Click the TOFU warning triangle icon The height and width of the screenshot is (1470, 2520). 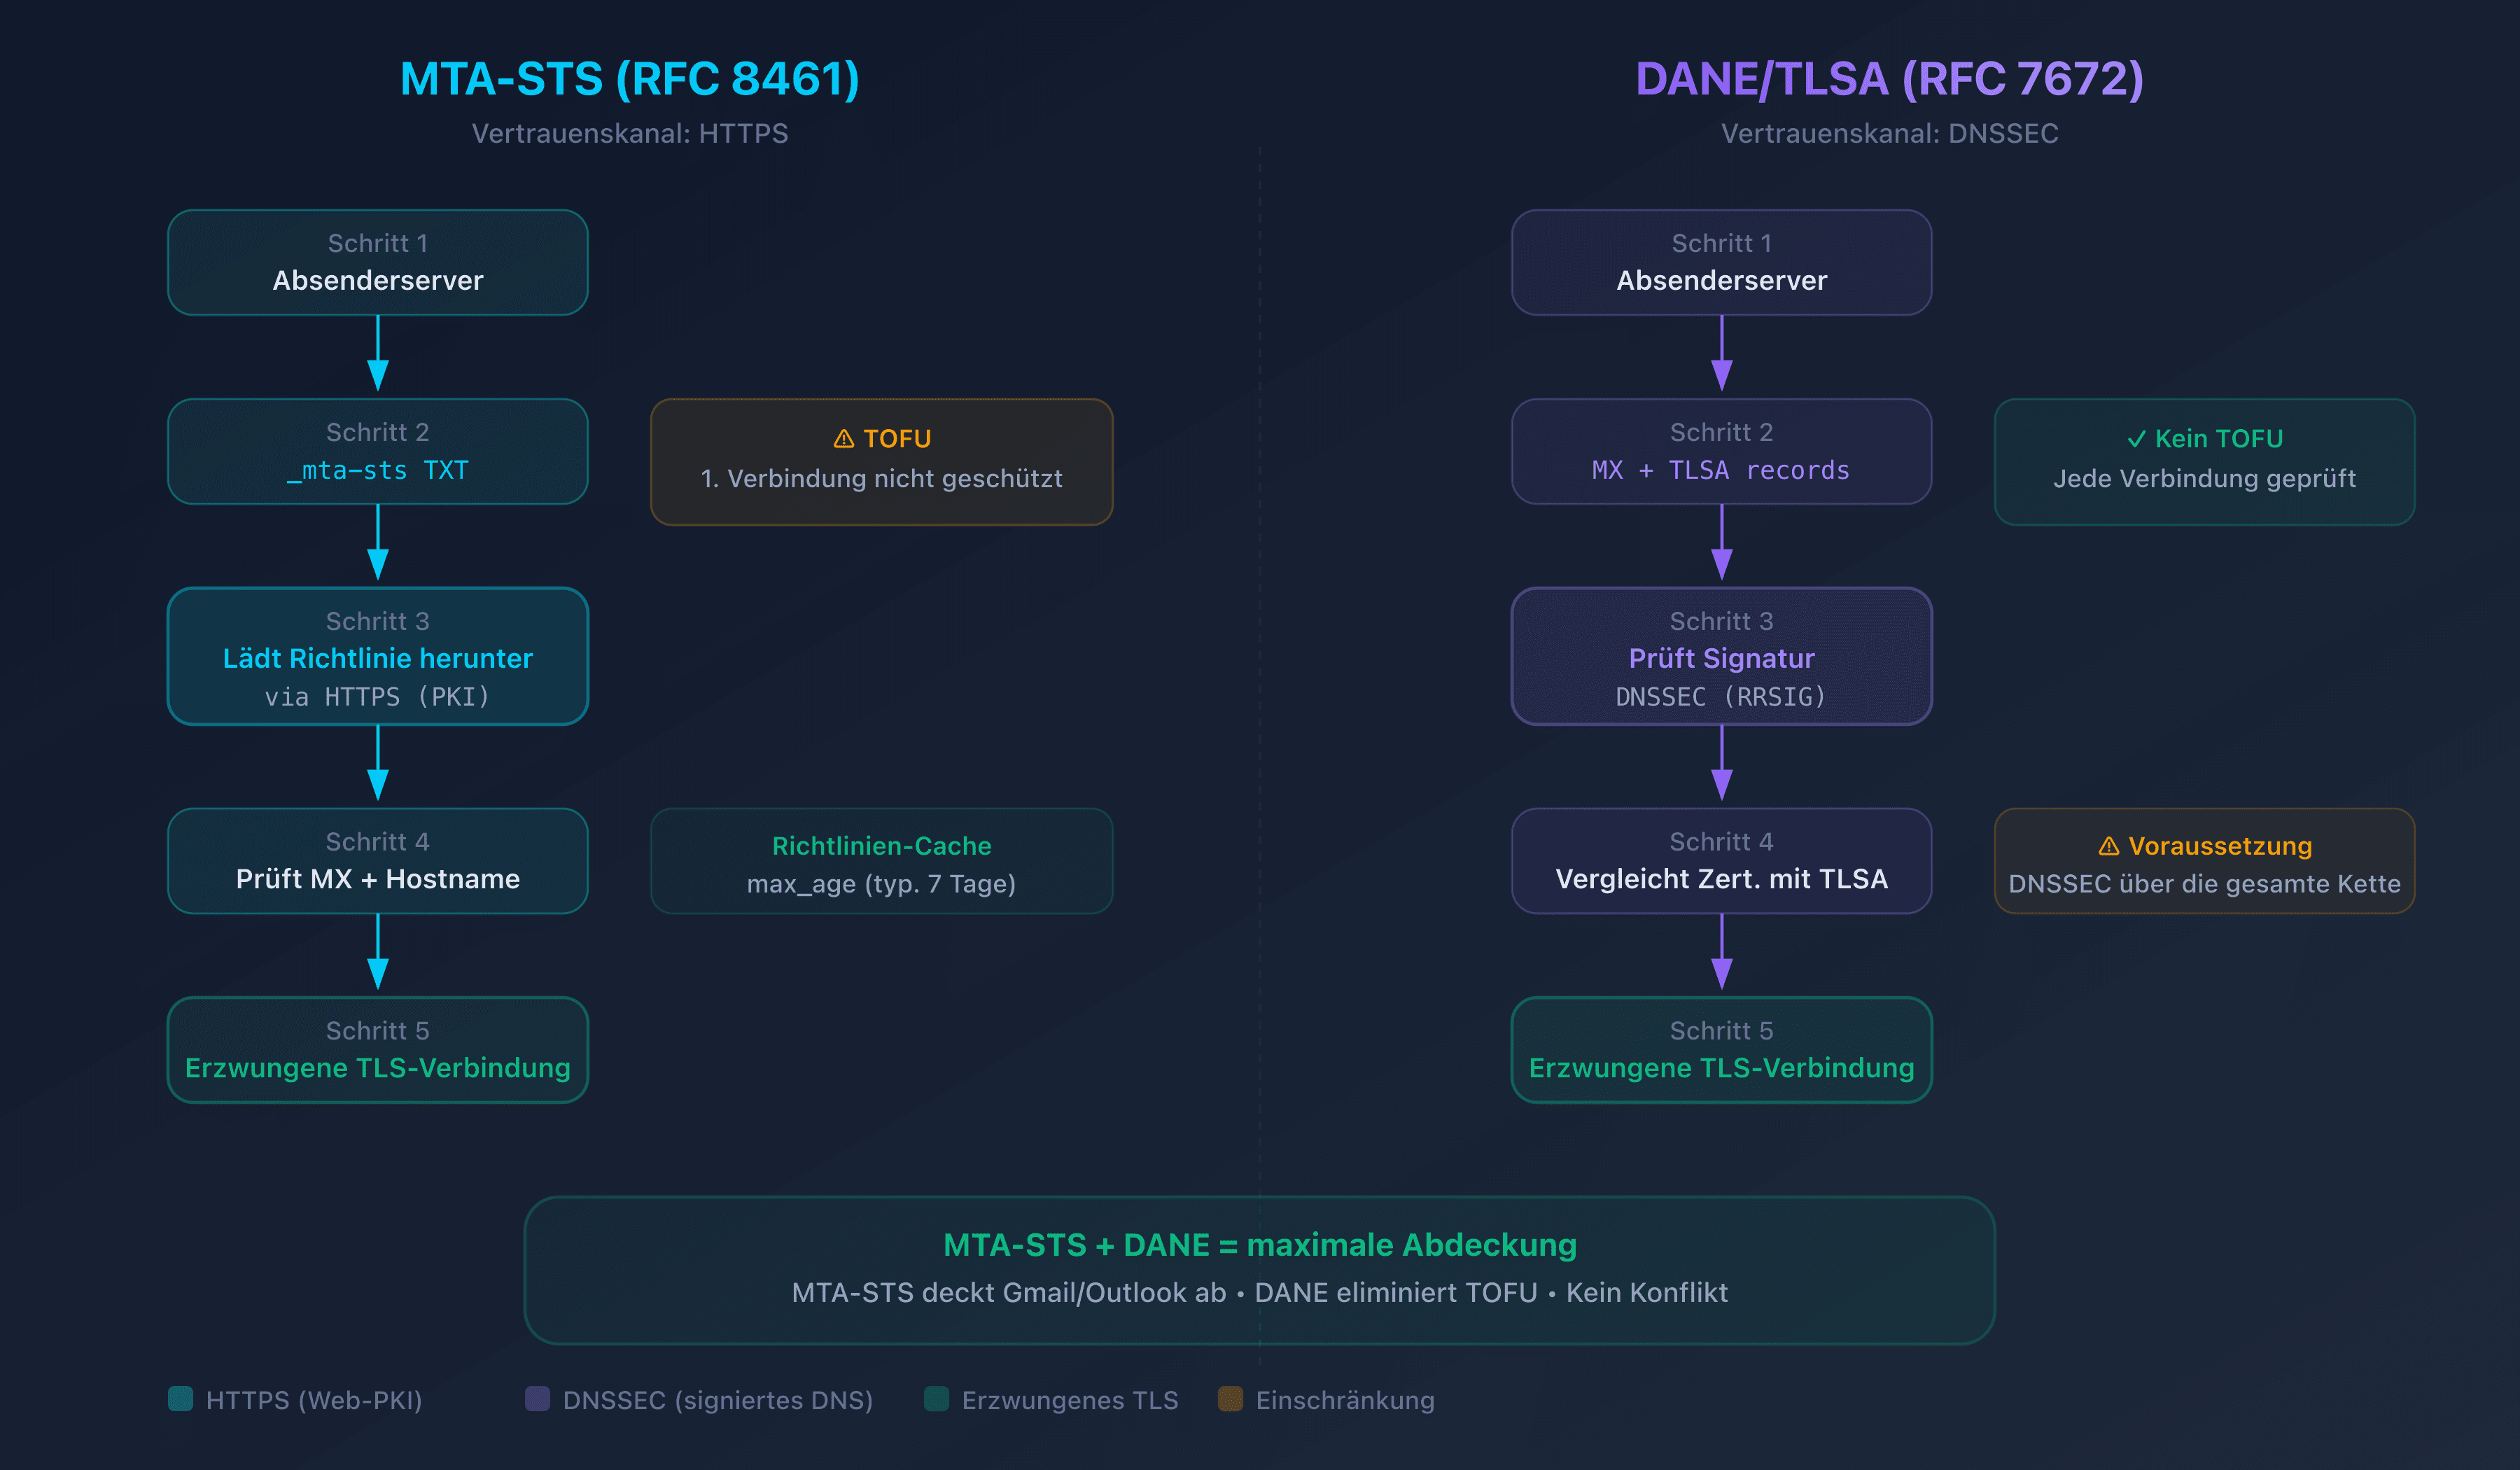pyautogui.click(x=843, y=439)
